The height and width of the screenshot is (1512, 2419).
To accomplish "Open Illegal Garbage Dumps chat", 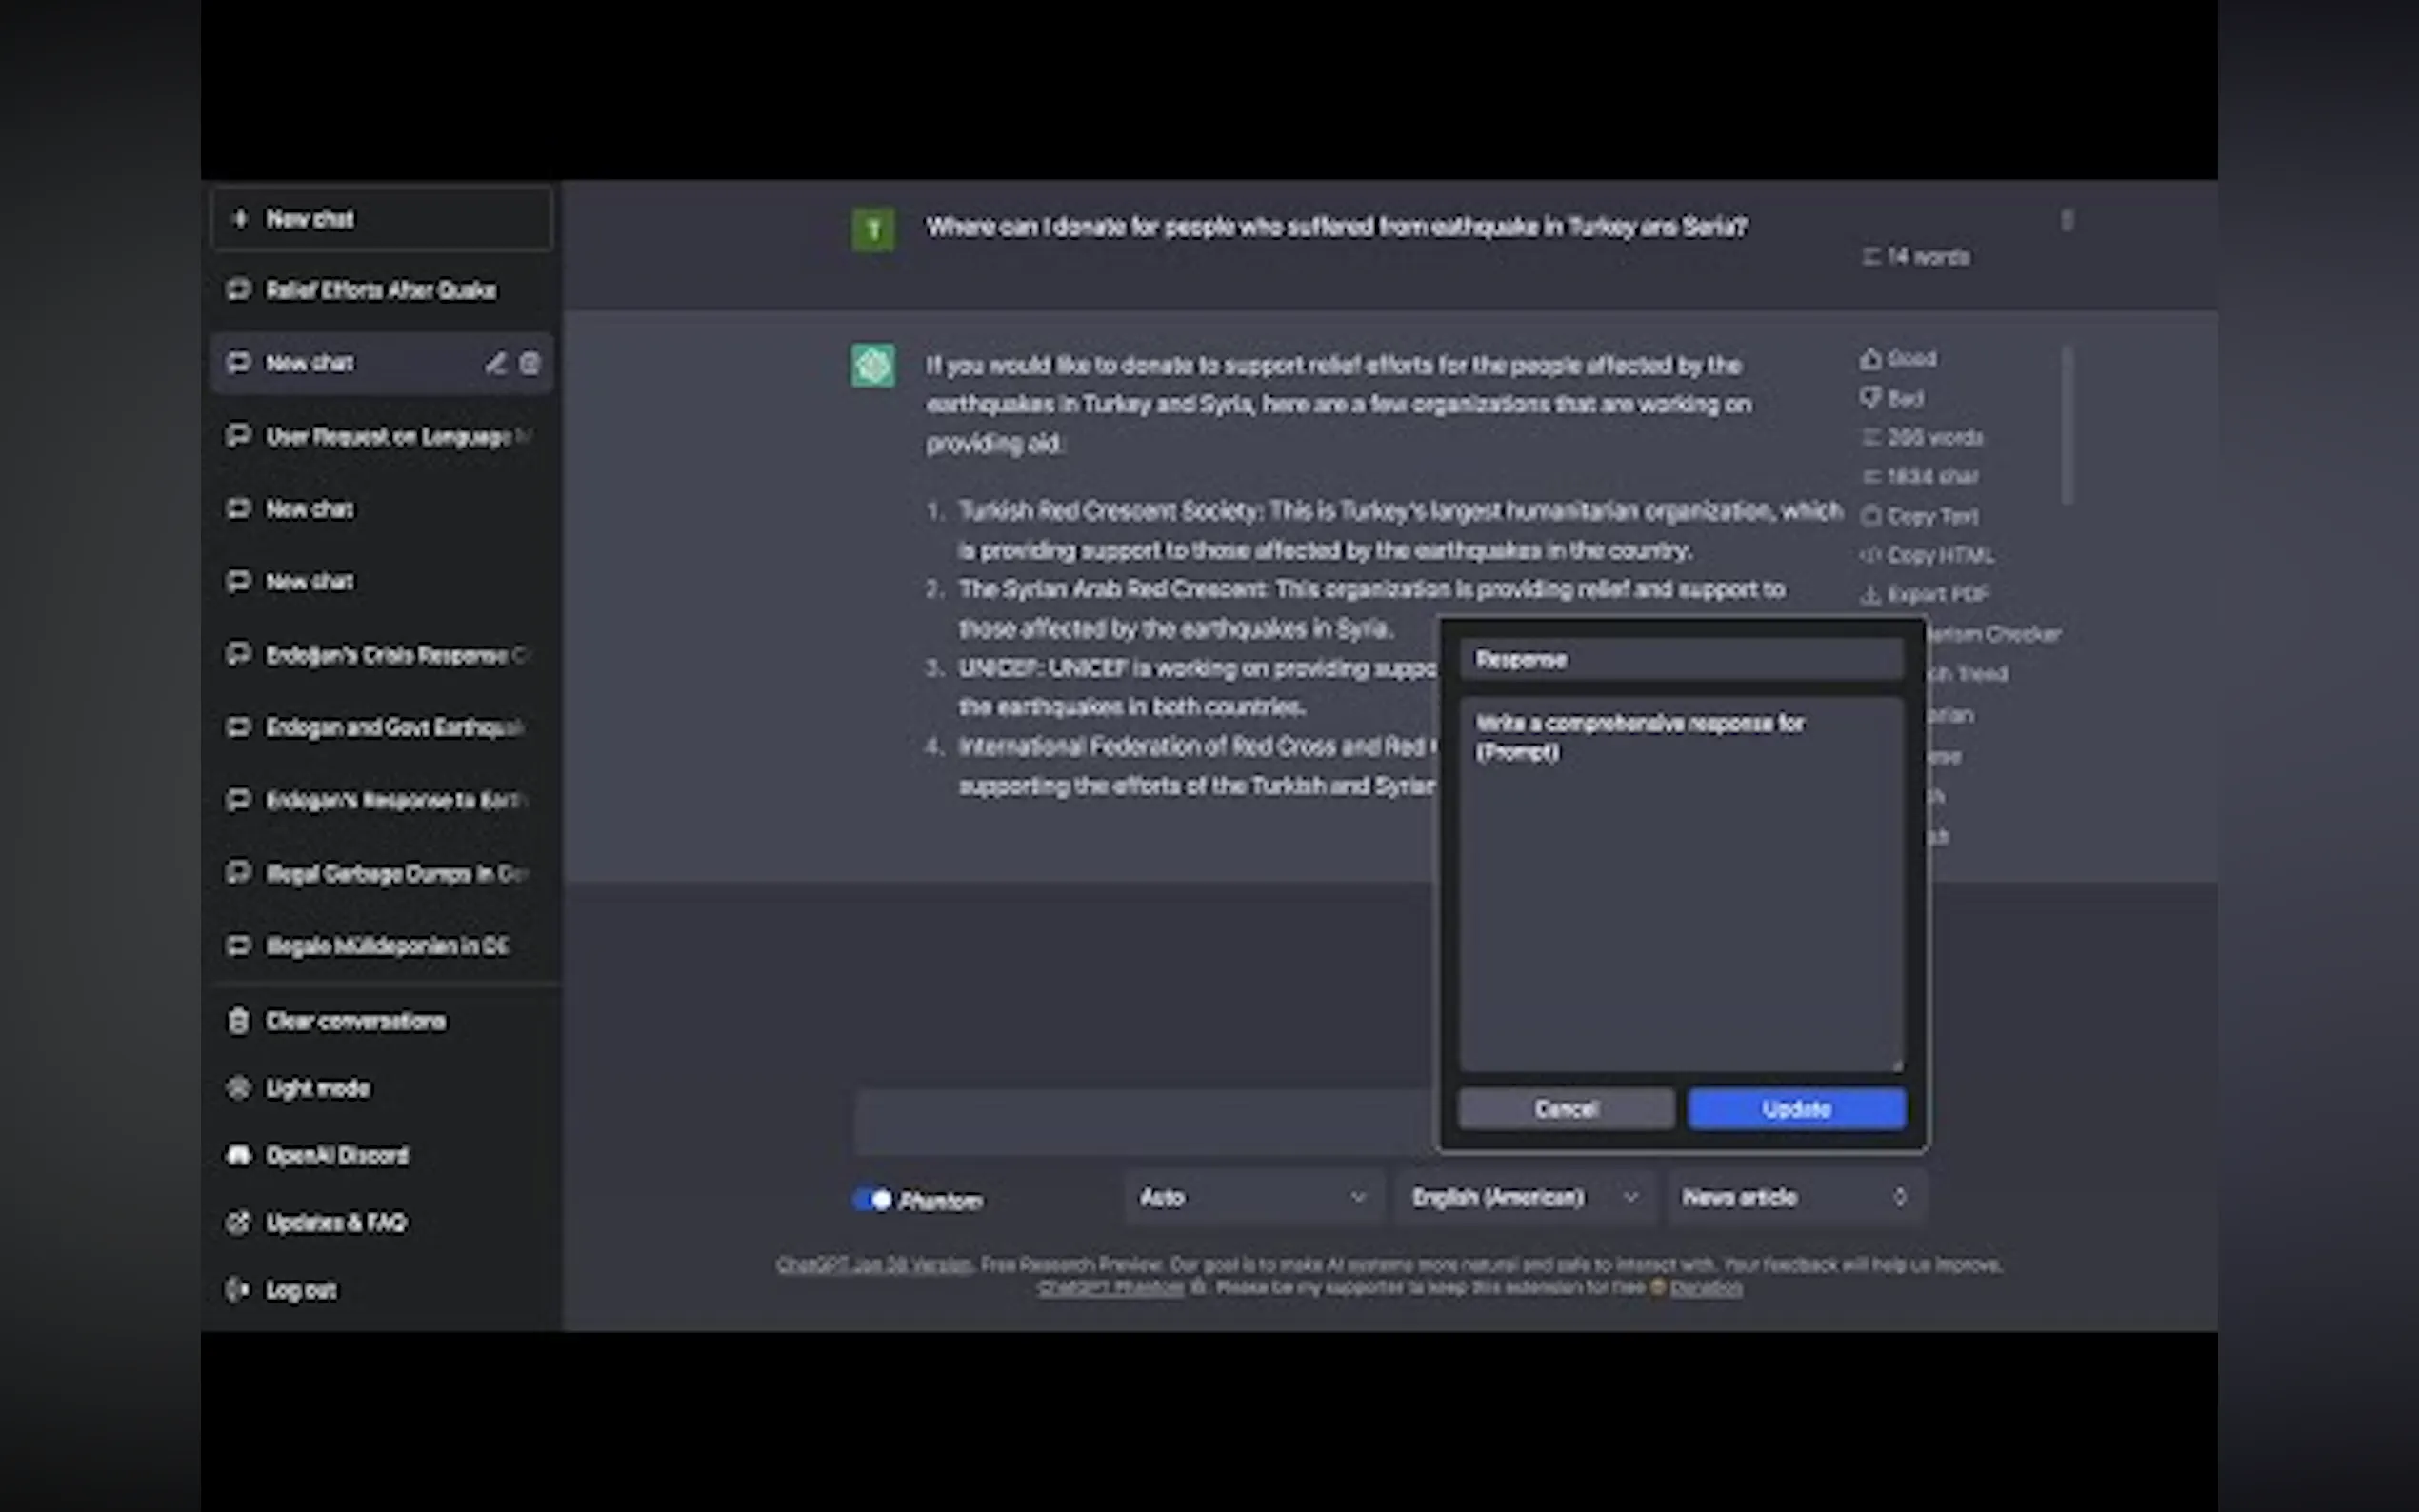I will click(x=395, y=873).
